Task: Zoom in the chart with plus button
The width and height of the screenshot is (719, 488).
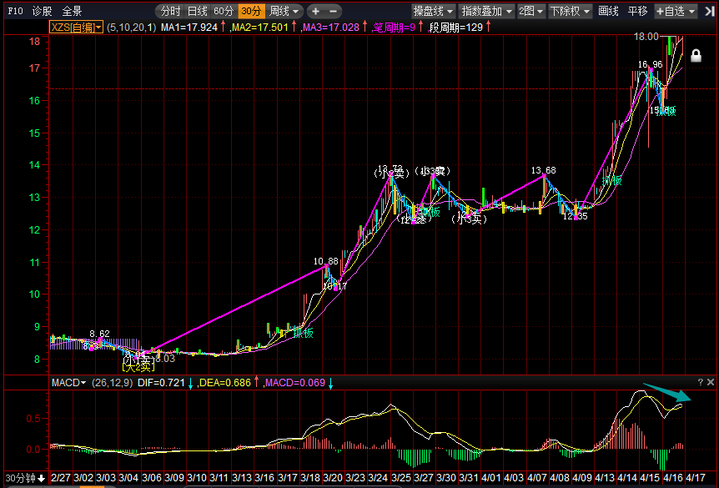Action: pos(315,11)
